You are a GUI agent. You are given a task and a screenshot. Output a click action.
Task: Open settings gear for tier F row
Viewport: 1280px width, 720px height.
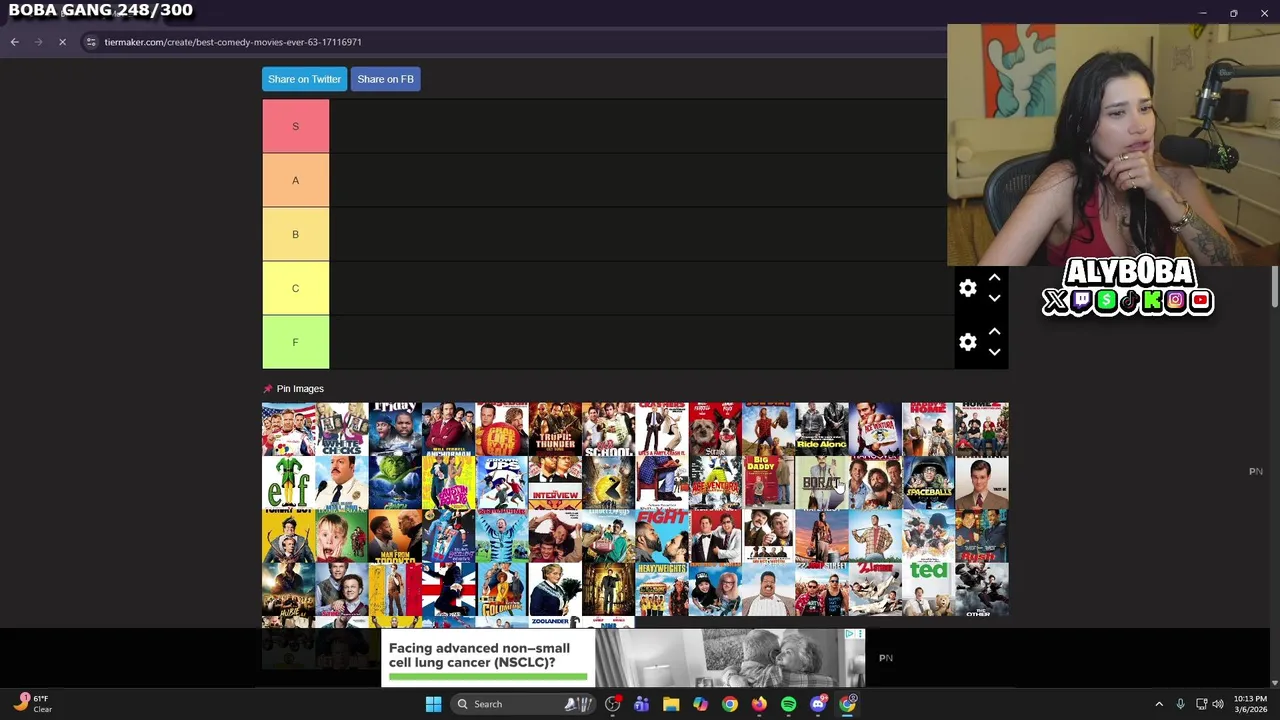(x=967, y=342)
